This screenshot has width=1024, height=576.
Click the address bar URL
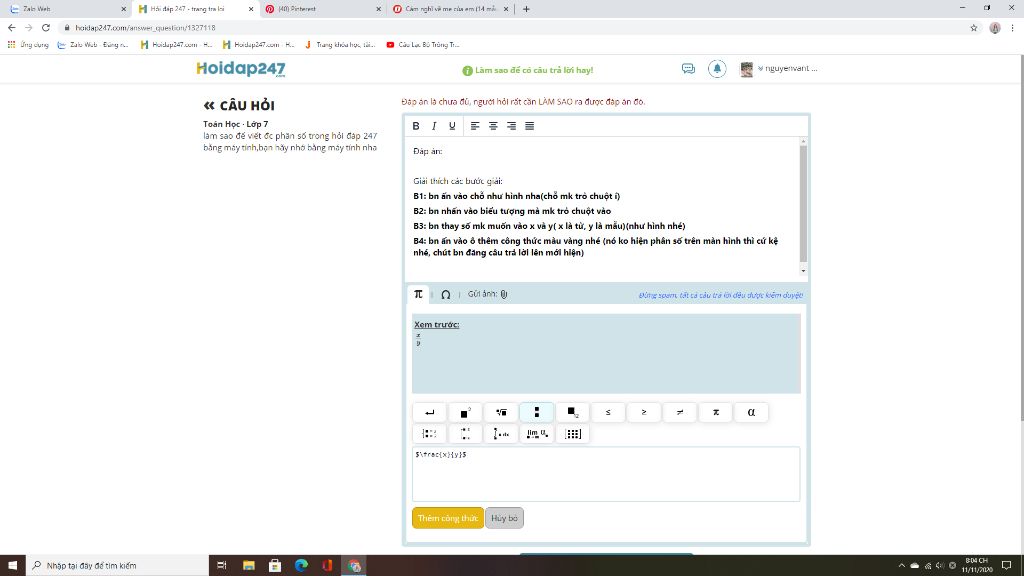click(145, 27)
